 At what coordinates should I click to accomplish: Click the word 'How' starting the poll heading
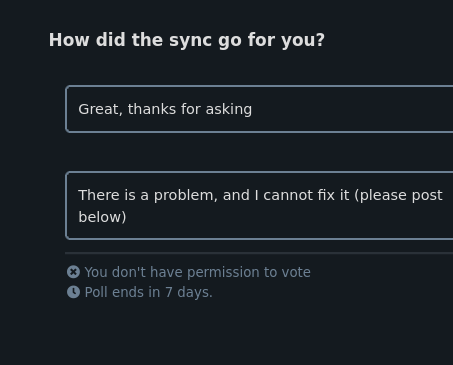[x=69, y=40]
